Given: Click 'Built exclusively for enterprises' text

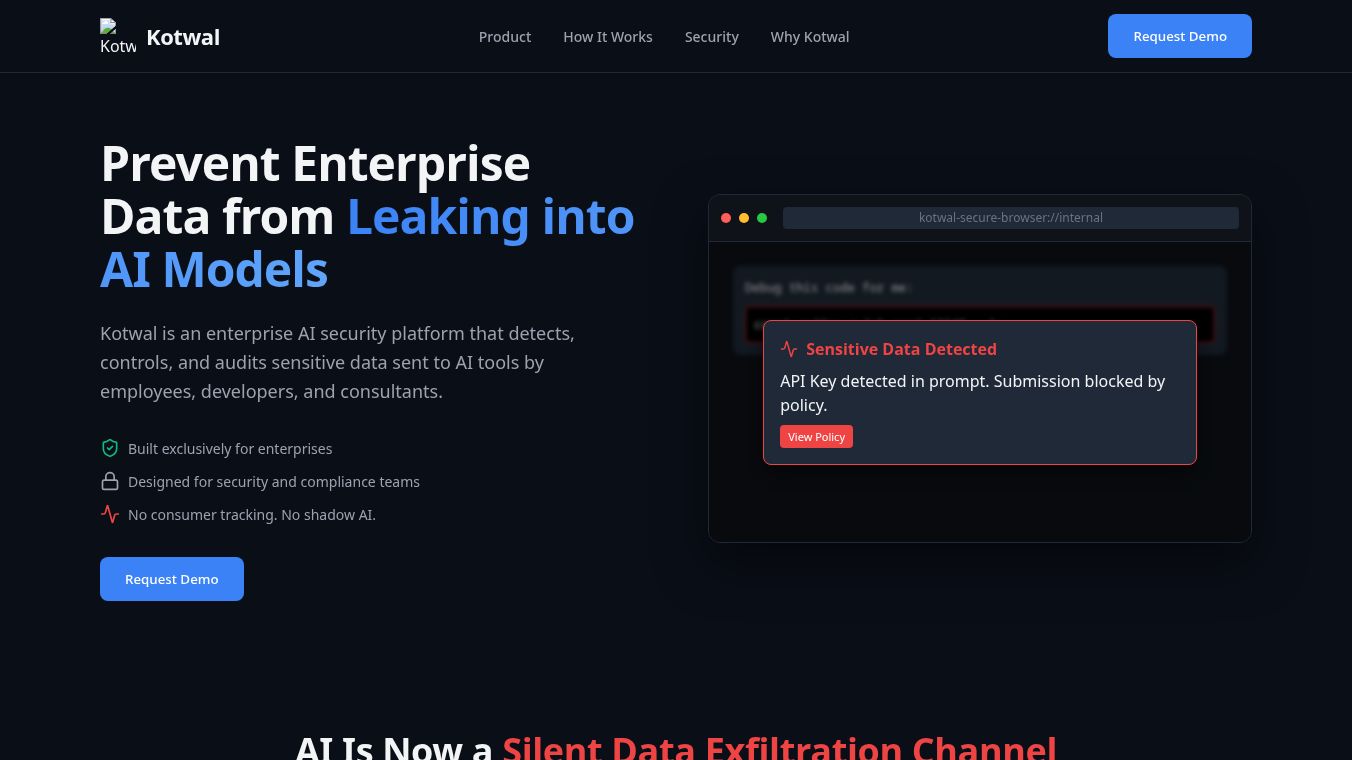Looking at the screenshot, I should coord(230,449).
